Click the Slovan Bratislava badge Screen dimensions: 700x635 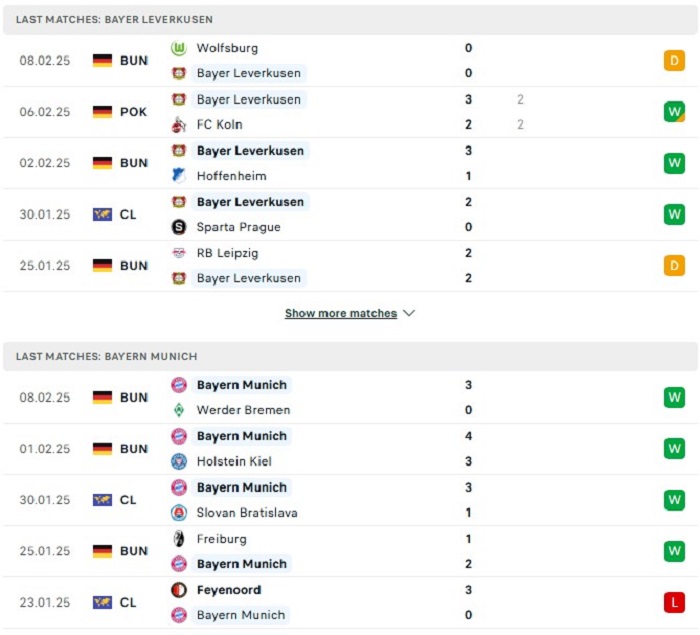pos(179,513)
